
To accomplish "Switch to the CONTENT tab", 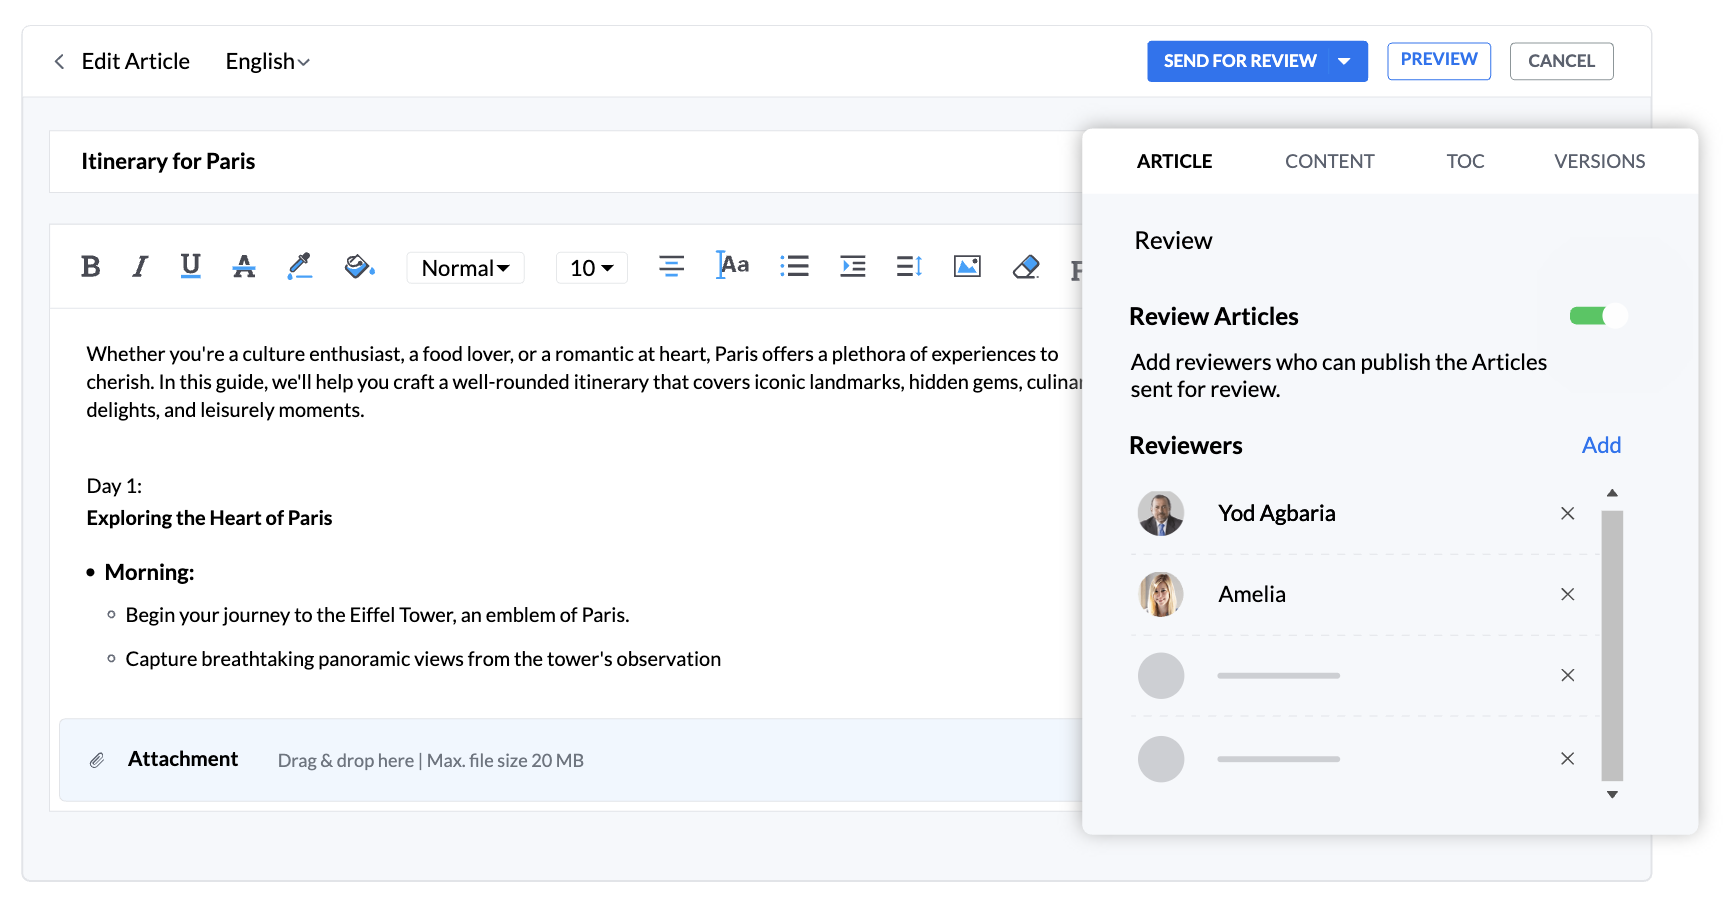I will coord(1329,161).
